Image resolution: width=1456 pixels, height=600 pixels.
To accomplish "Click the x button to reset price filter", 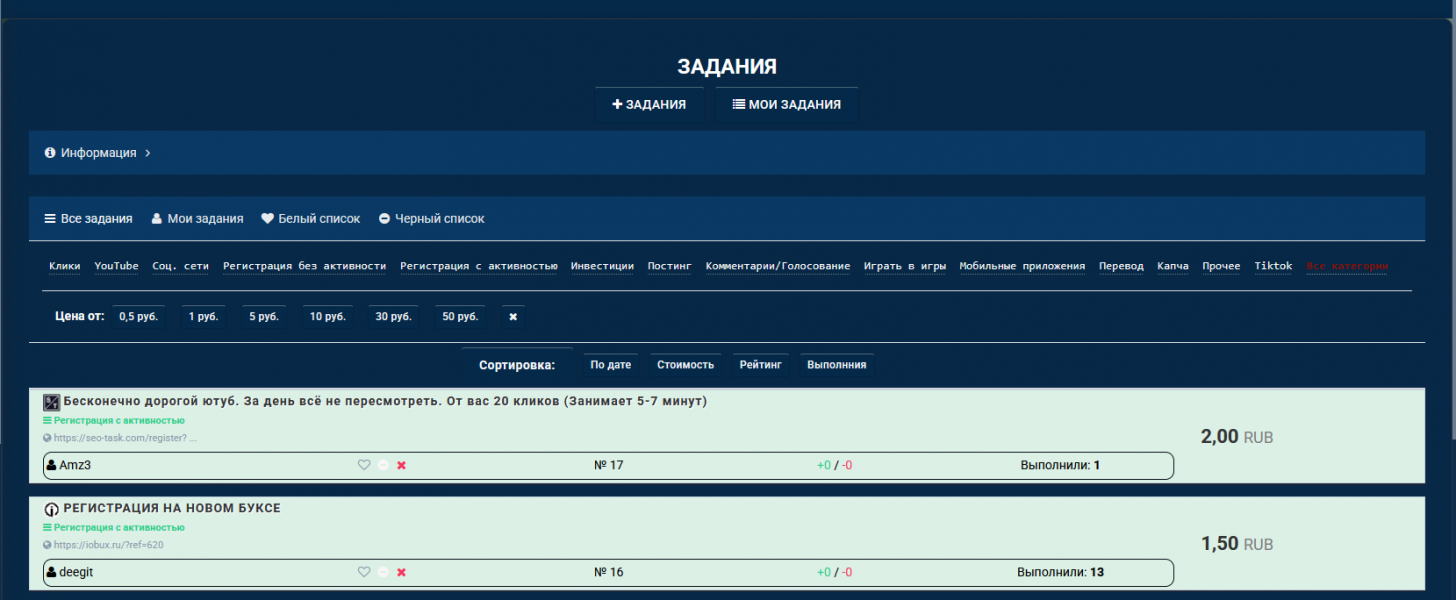I will click(x=512, y=315).
